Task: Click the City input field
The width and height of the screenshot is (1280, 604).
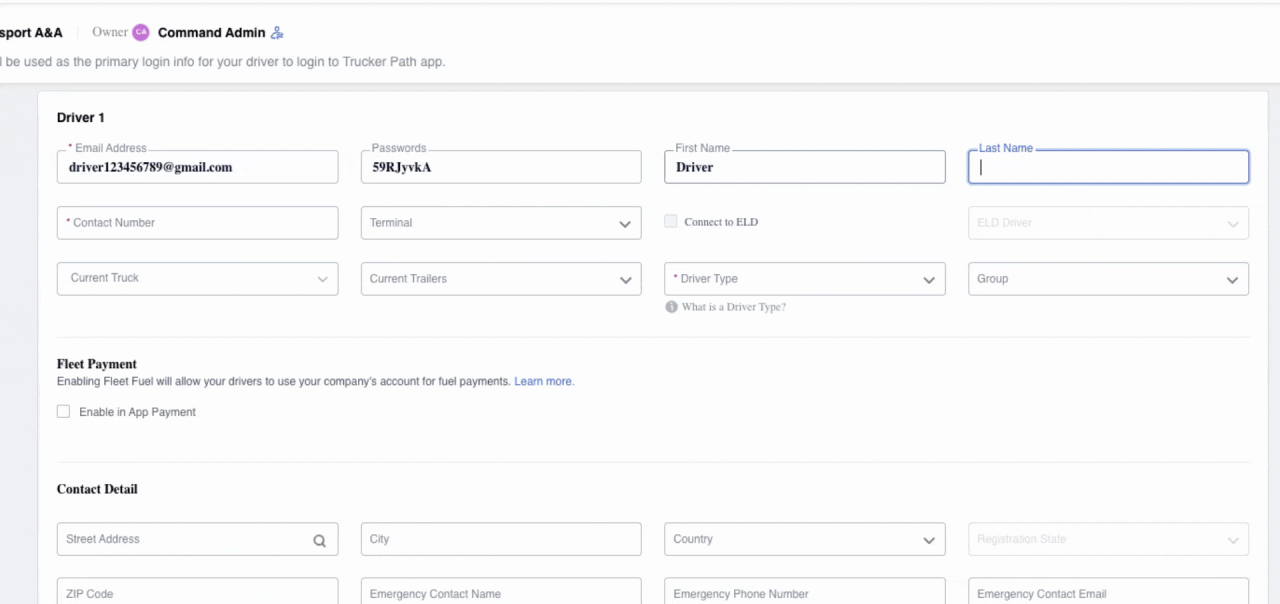Action: pos(500,539)
